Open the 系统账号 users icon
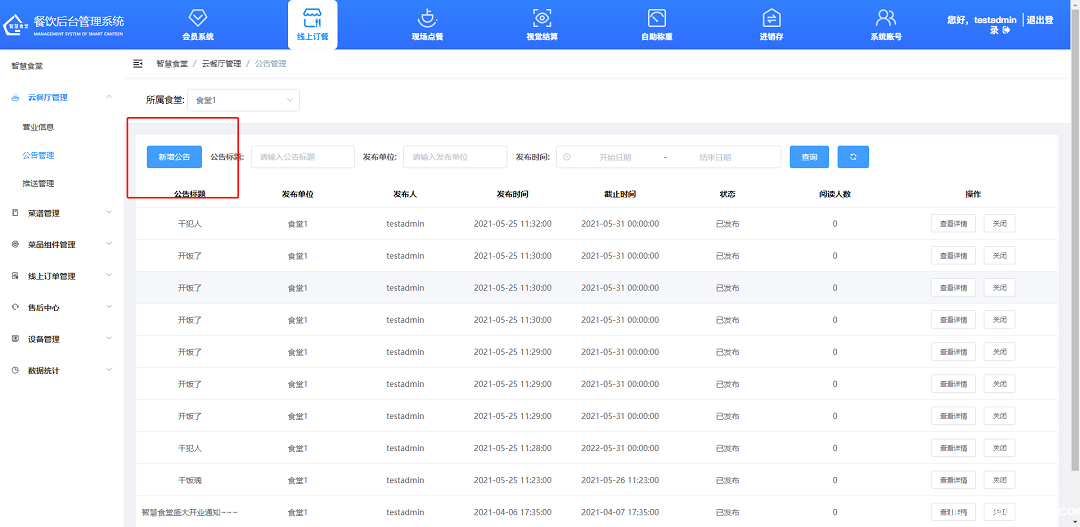Screen dimensions: 1080x527 (885, 18)
